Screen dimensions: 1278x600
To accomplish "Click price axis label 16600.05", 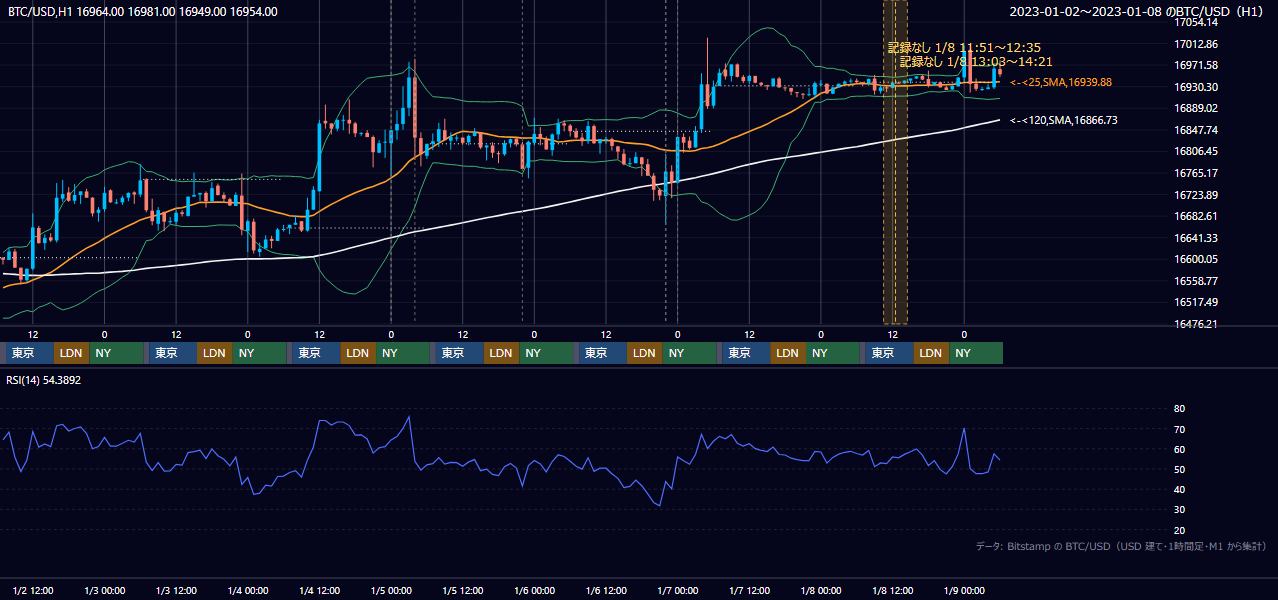I will coord(1195,259).
